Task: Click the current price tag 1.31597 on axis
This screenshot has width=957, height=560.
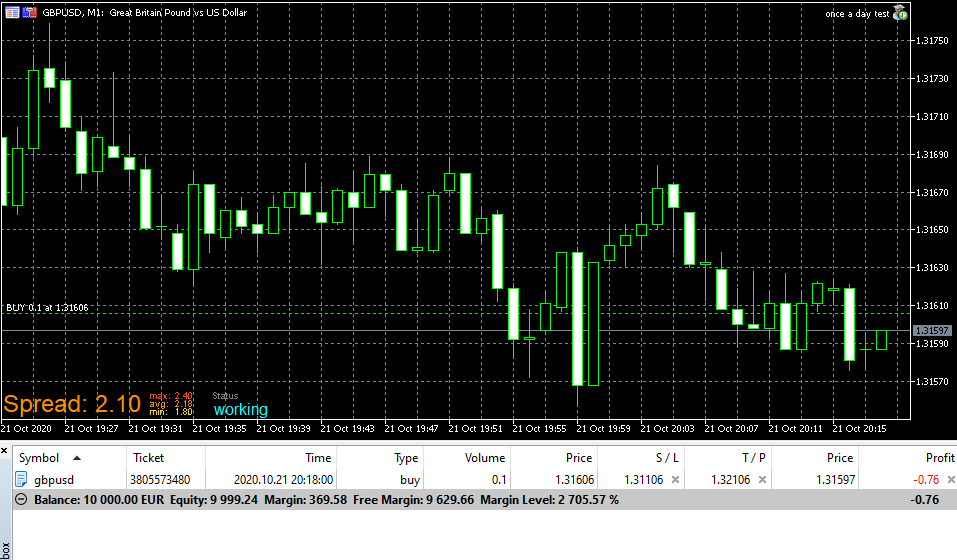Action: point(931,331)
